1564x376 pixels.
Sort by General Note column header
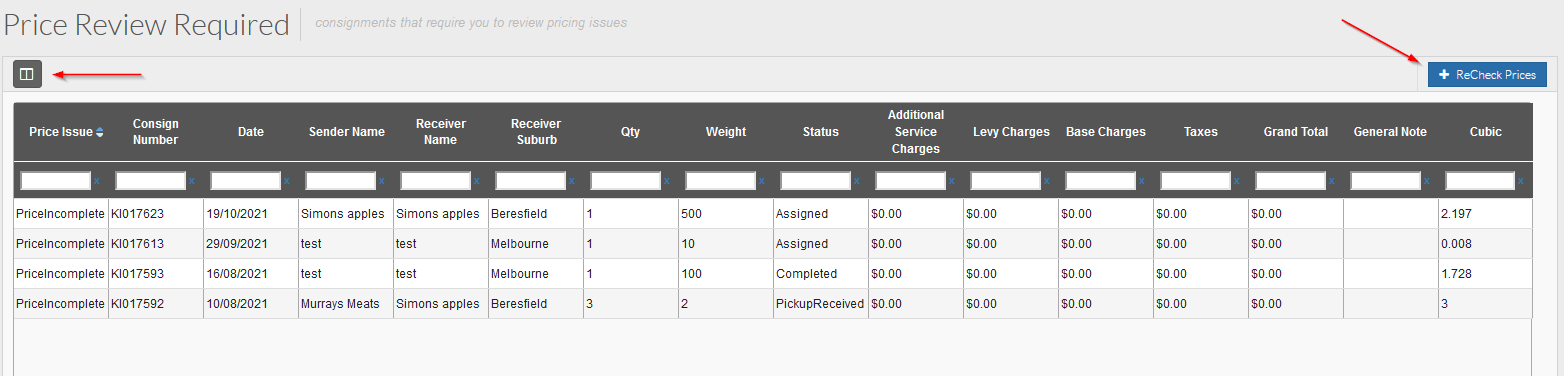[x=1390, y=132]
